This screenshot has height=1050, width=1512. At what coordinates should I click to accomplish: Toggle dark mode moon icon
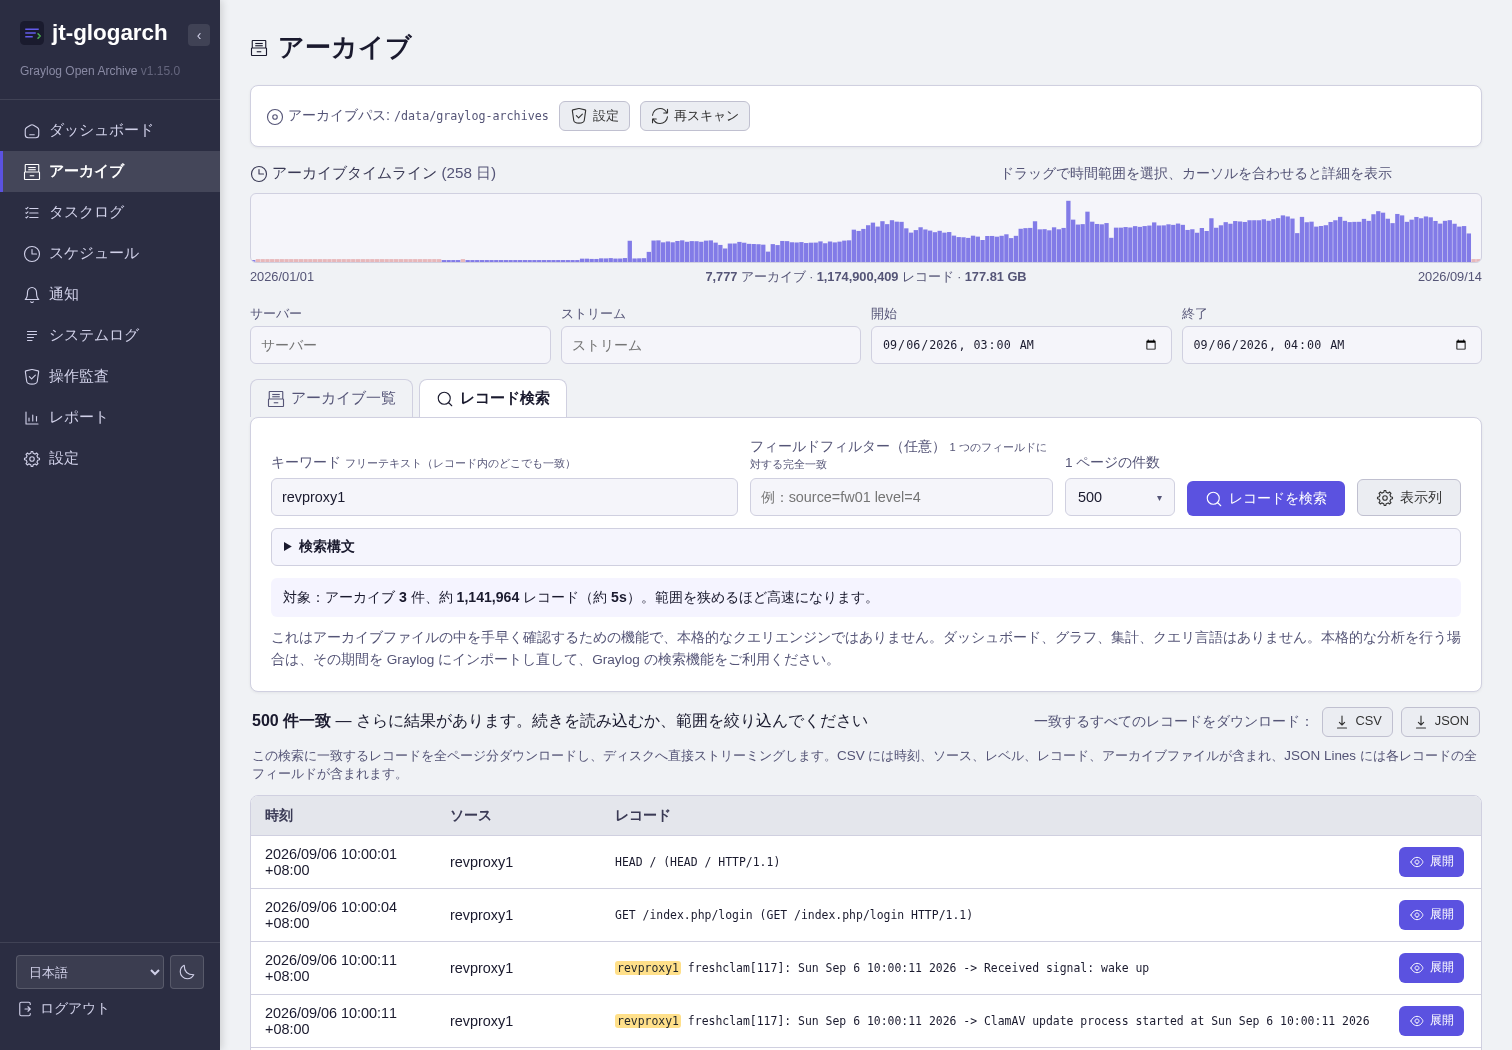pyautogui.click(x=187, y=972)
